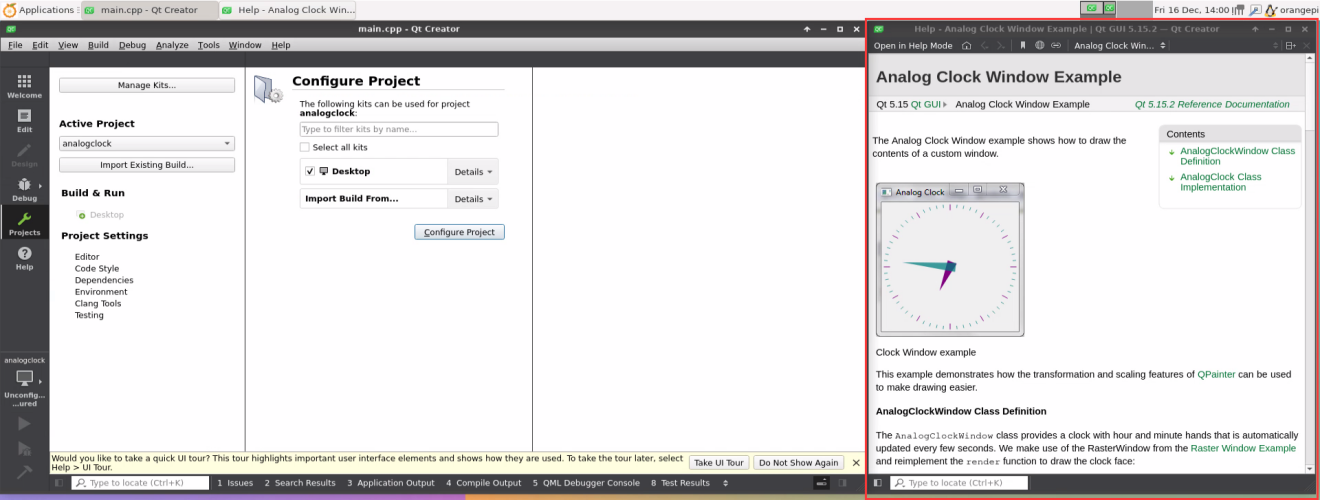This screenshot has height=500, width=1320.
Task: Expand Import Build From Details
Action: click(473, 199)
